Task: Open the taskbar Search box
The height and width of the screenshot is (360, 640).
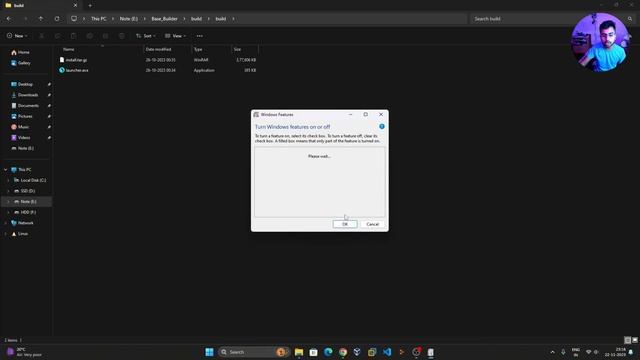Action: (x=253, y=352)
